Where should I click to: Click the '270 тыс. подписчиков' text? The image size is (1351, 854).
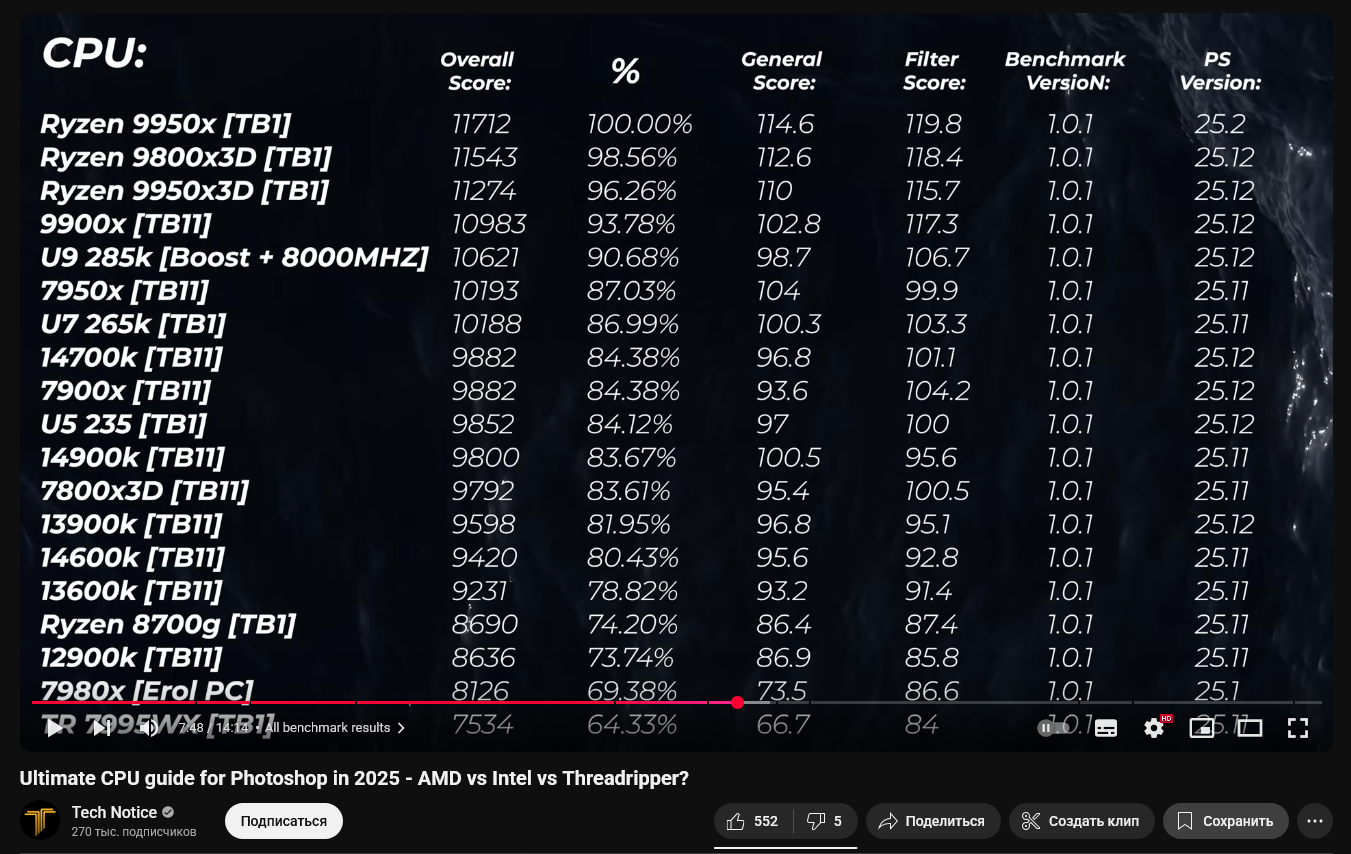pos(134,832)
